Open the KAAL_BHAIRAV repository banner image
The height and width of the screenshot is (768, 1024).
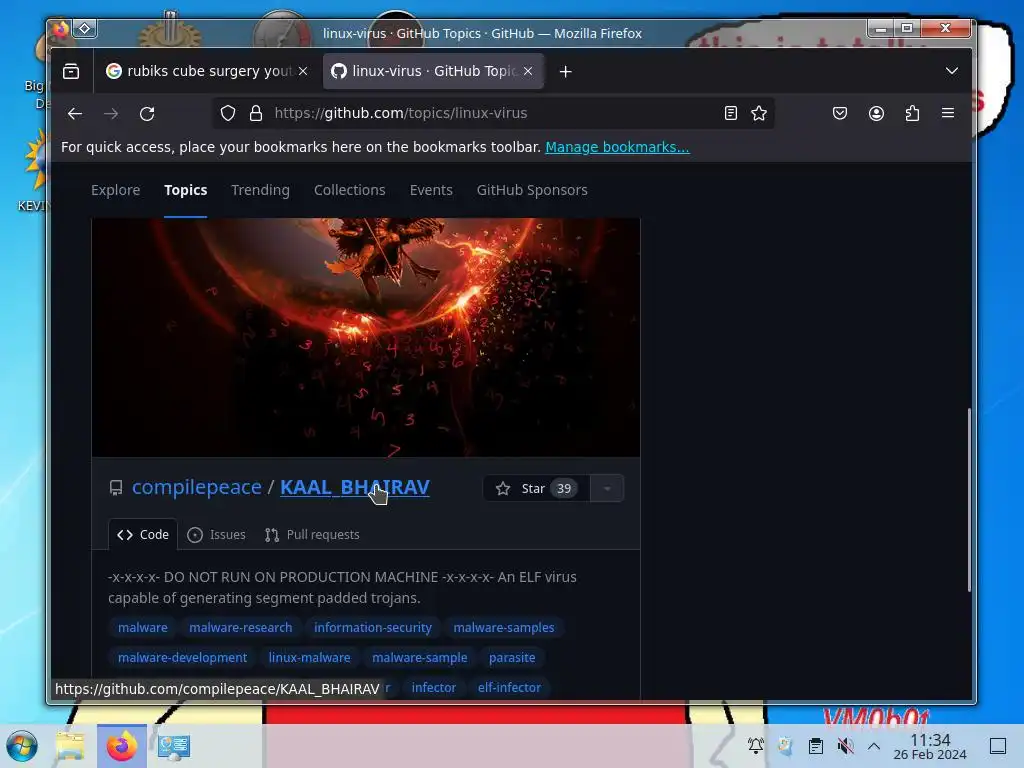(x=366, y=337)
